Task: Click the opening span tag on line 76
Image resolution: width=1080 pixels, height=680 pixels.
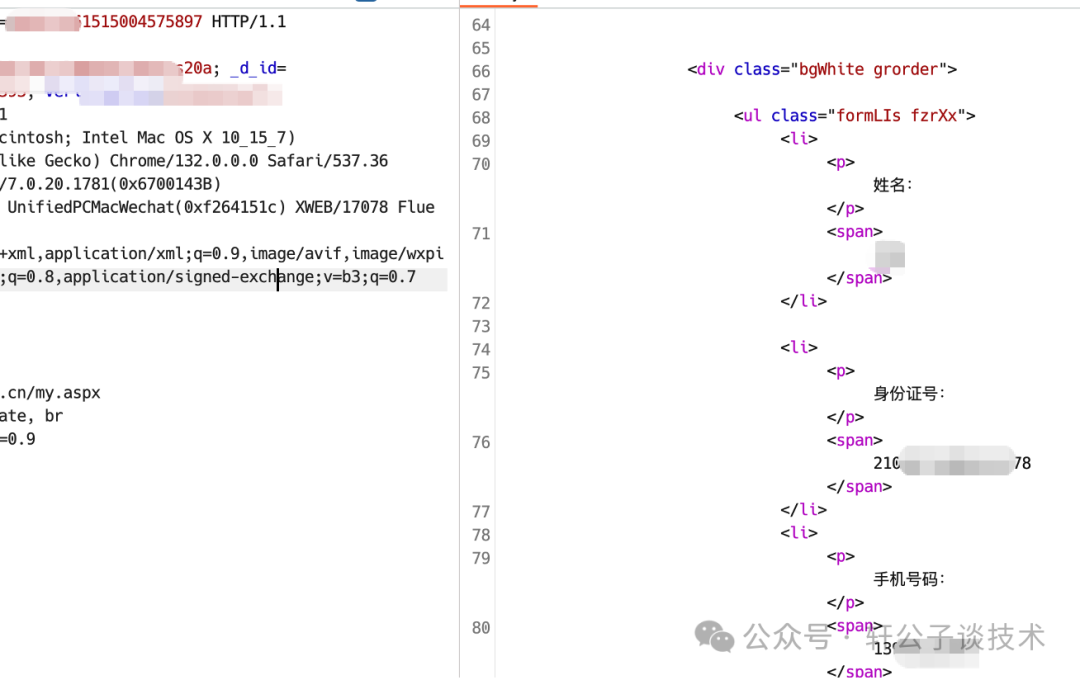Action: [x=854, y=440]
